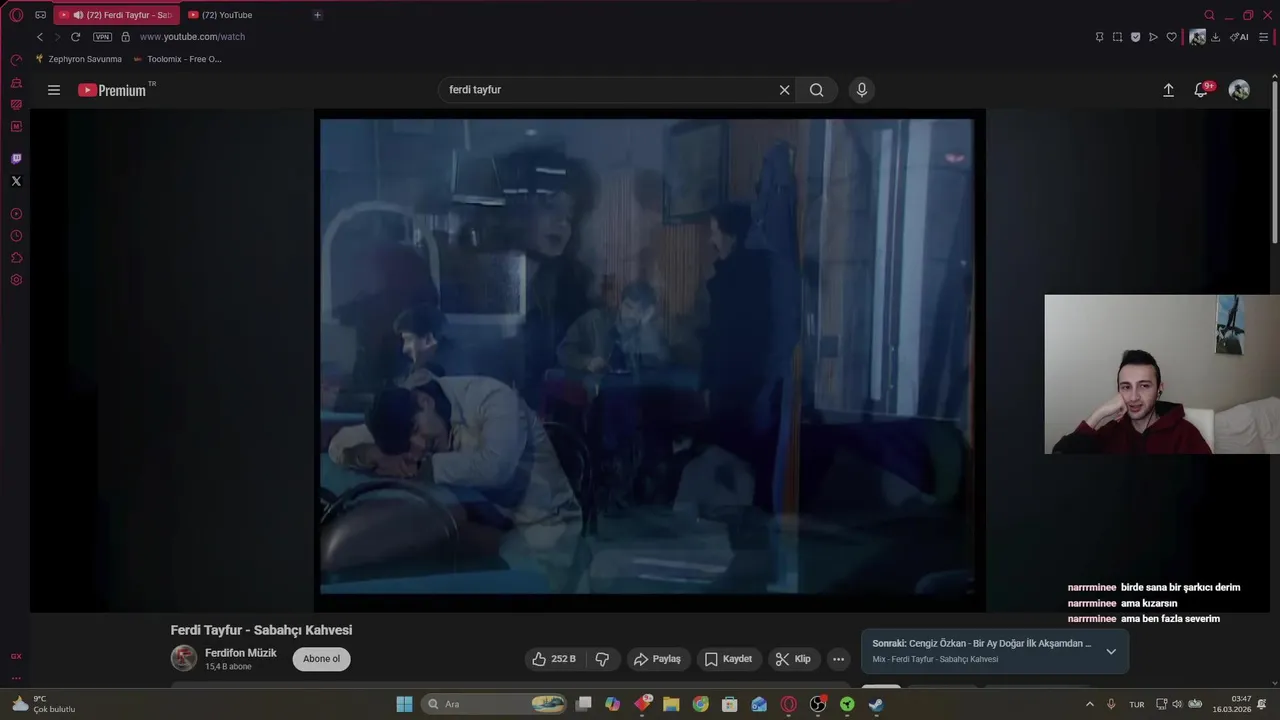Open ad blocker shield icon
Screen dimensions: 1280x720
pyautogui.click(x=1135, y=37)
